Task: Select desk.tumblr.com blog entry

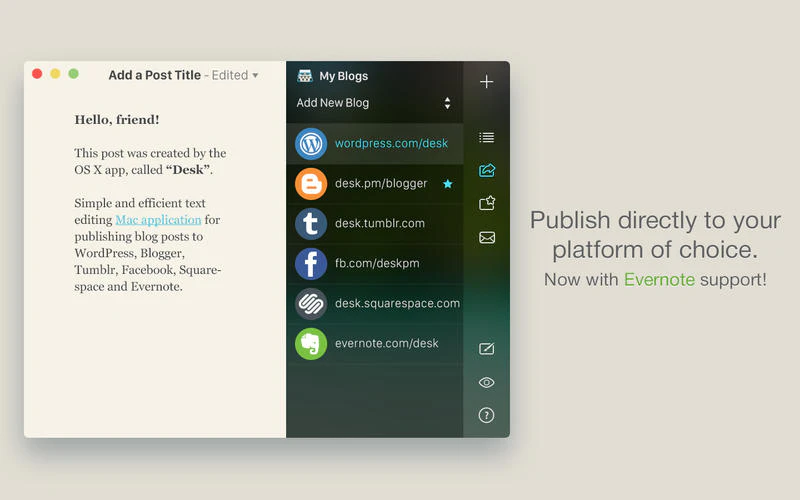Action: [x=374, y=223]
